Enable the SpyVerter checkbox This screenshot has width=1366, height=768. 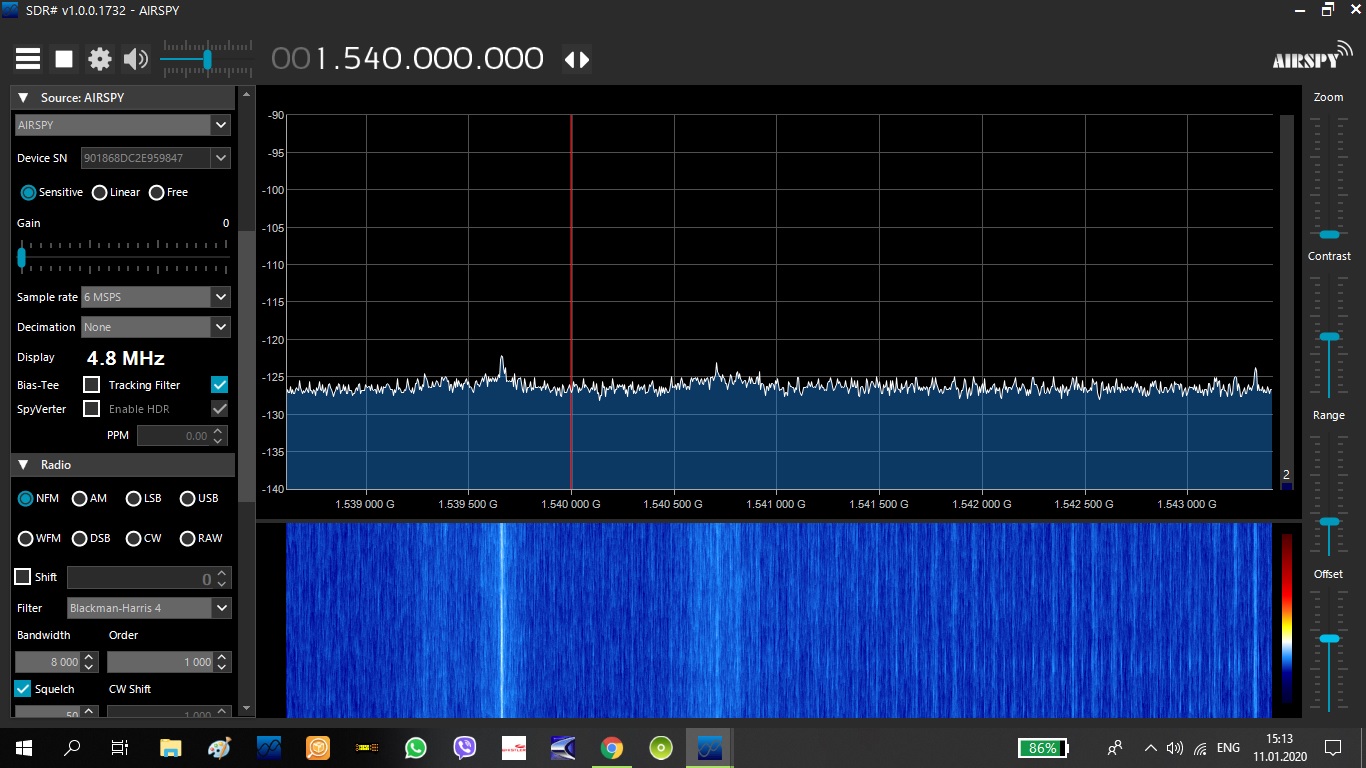click(91, 408)
